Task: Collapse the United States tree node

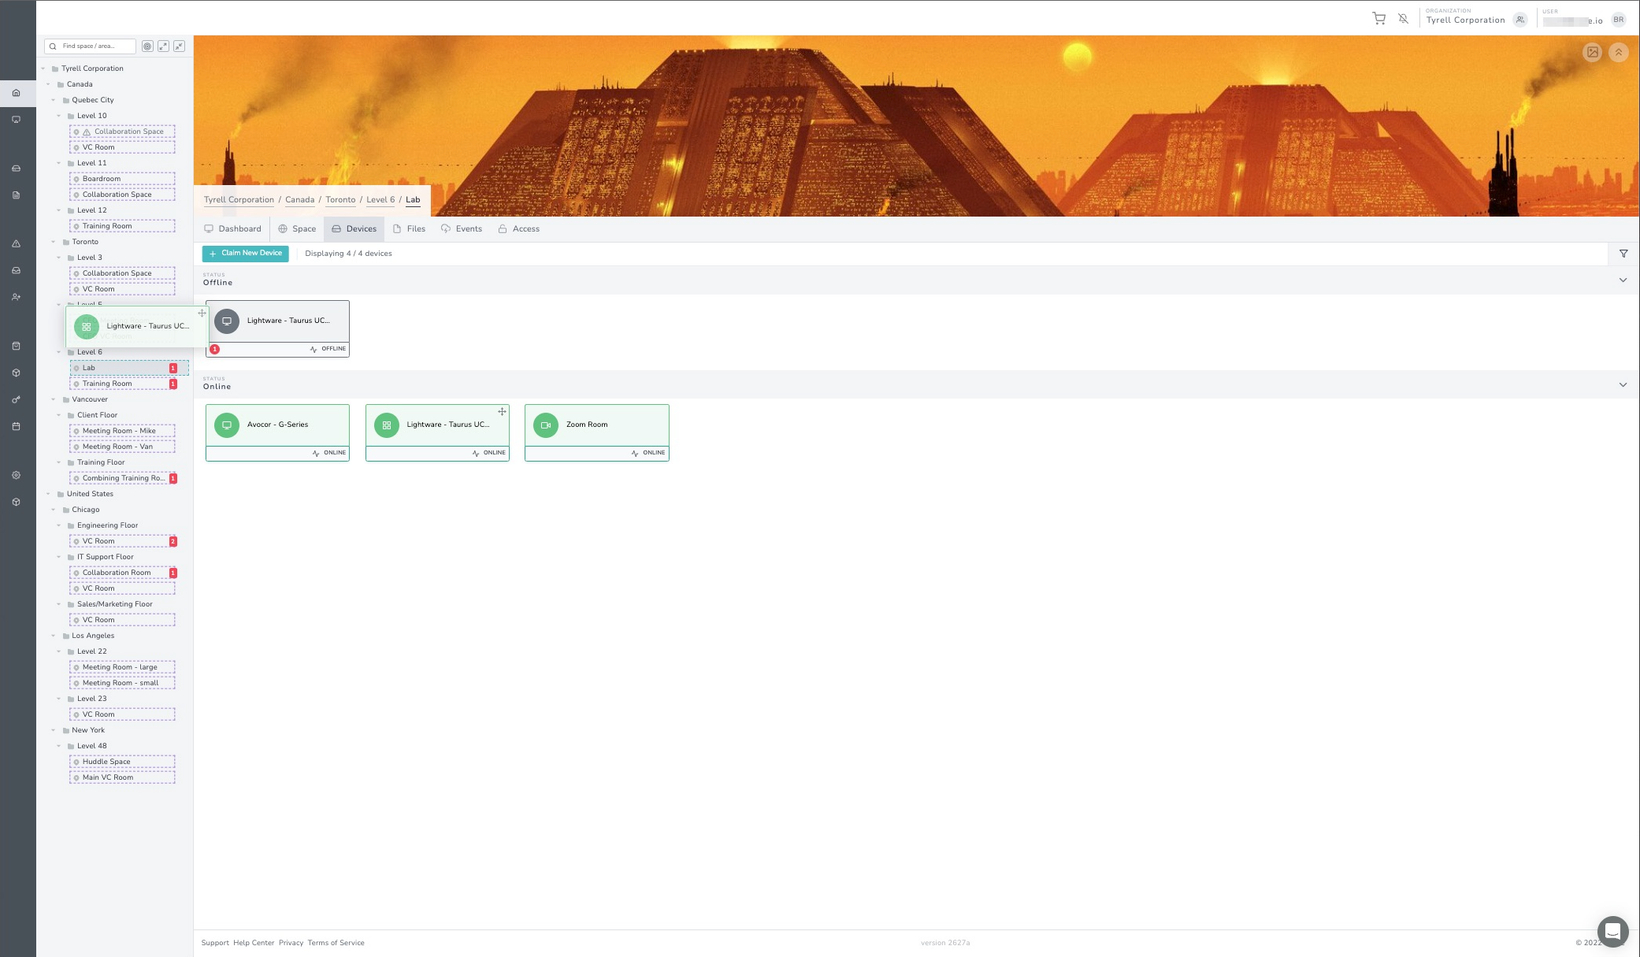Action: click(48, 494)
